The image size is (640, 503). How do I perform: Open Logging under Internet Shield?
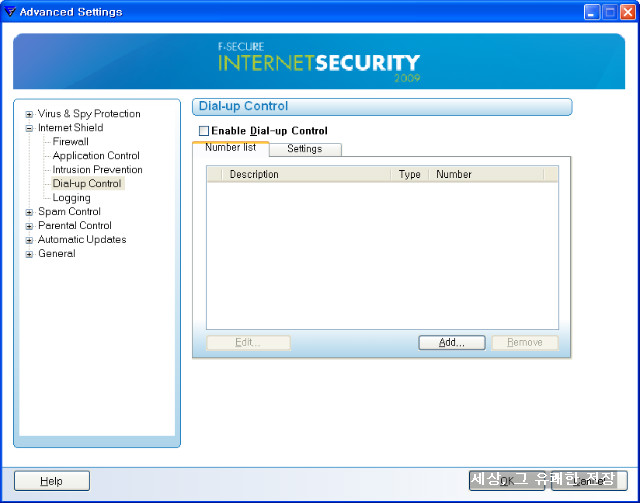[71, 198]
